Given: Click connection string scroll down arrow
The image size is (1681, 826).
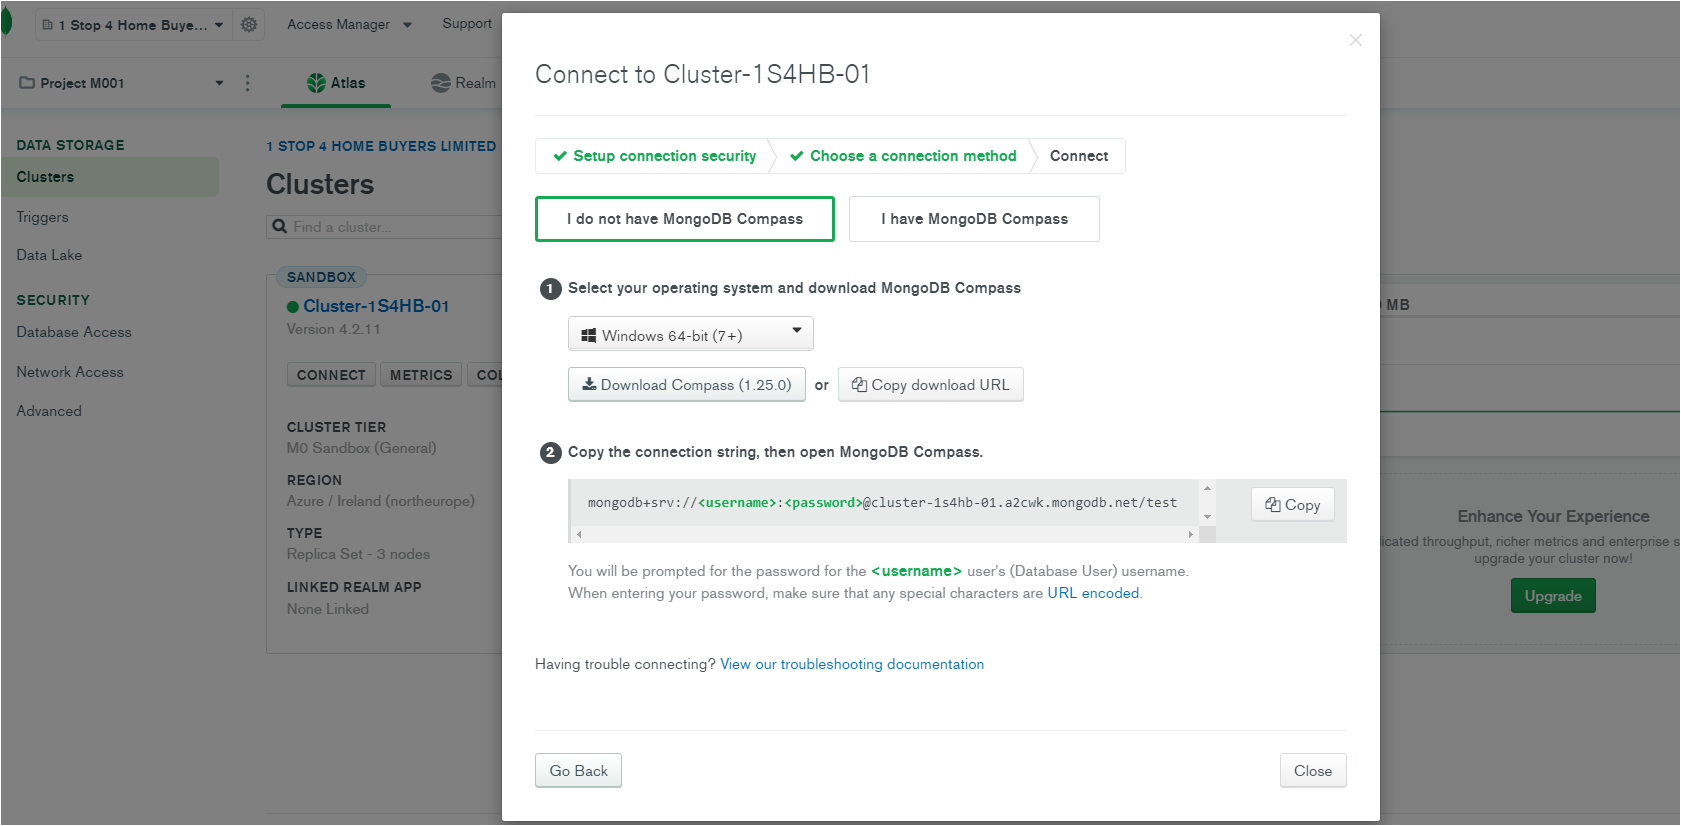Looking at the screenshot, I should tap(1208, 517).
